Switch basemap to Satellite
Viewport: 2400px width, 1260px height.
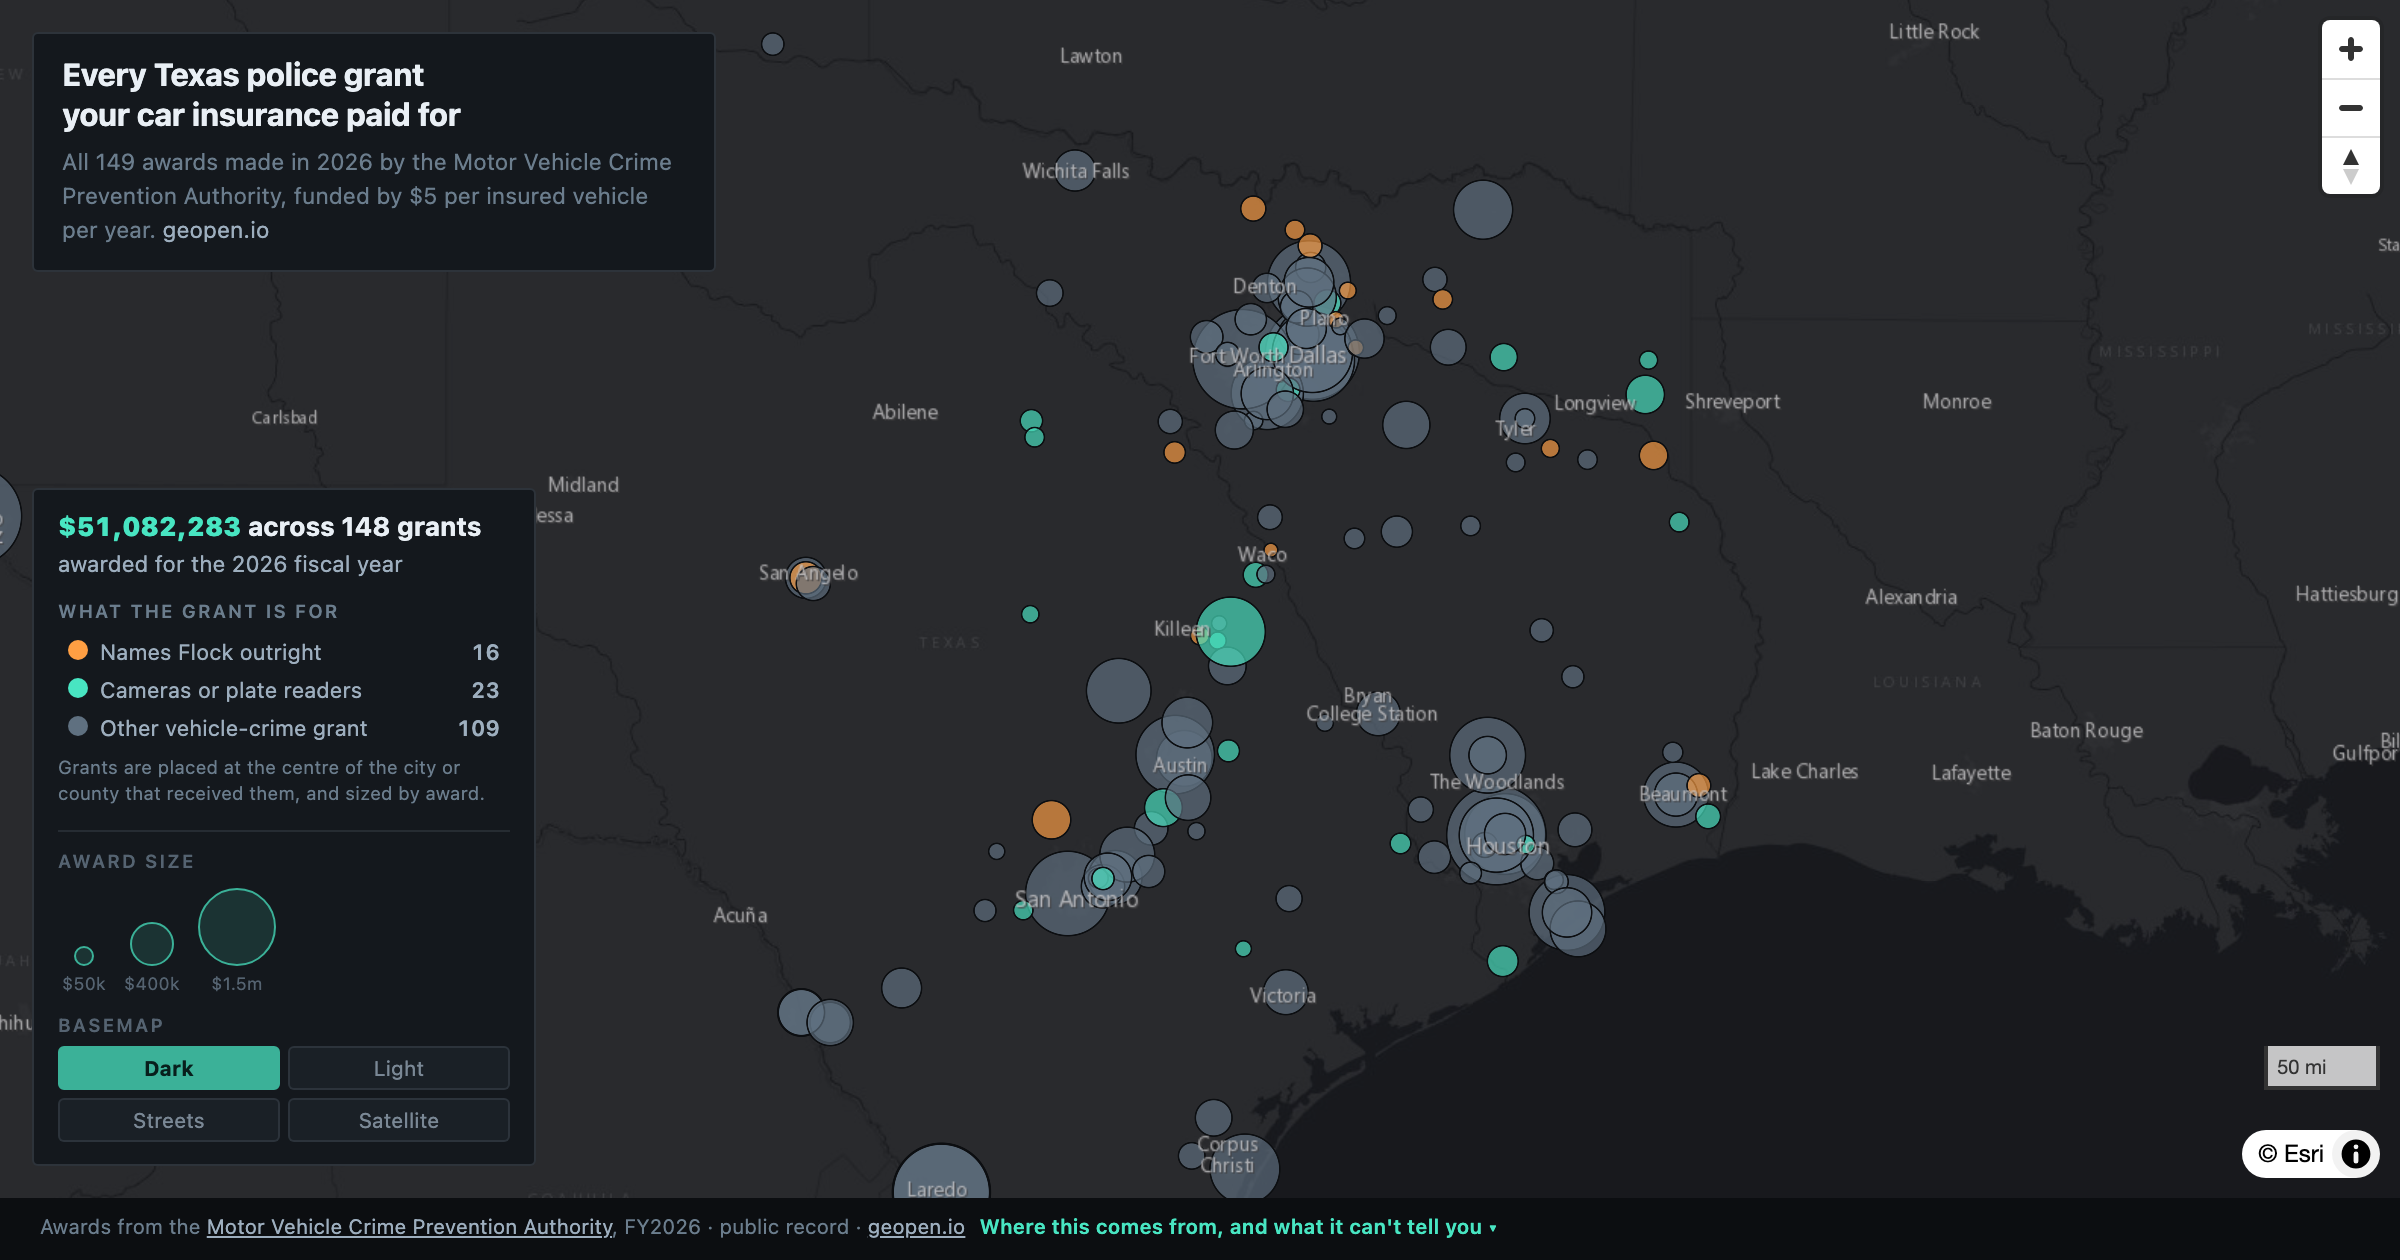click(399, 1120)
